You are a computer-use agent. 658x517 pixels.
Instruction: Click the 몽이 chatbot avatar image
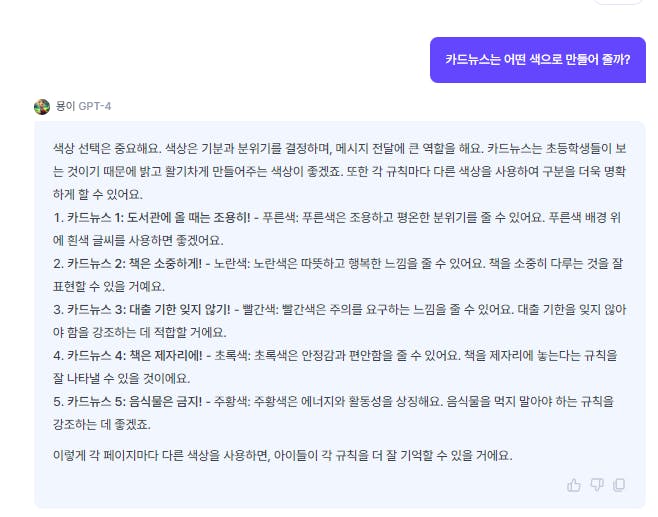(x=42, y=107)
